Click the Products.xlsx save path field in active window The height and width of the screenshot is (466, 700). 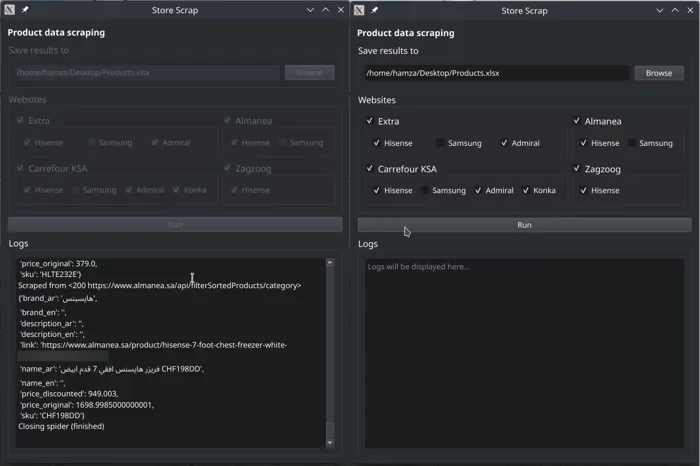click(494, 73)
